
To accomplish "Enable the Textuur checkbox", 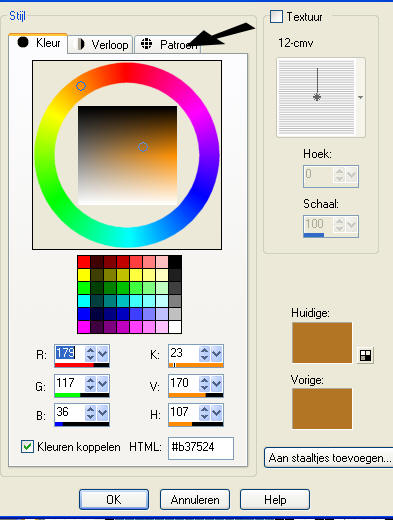I will pos(276,16).
